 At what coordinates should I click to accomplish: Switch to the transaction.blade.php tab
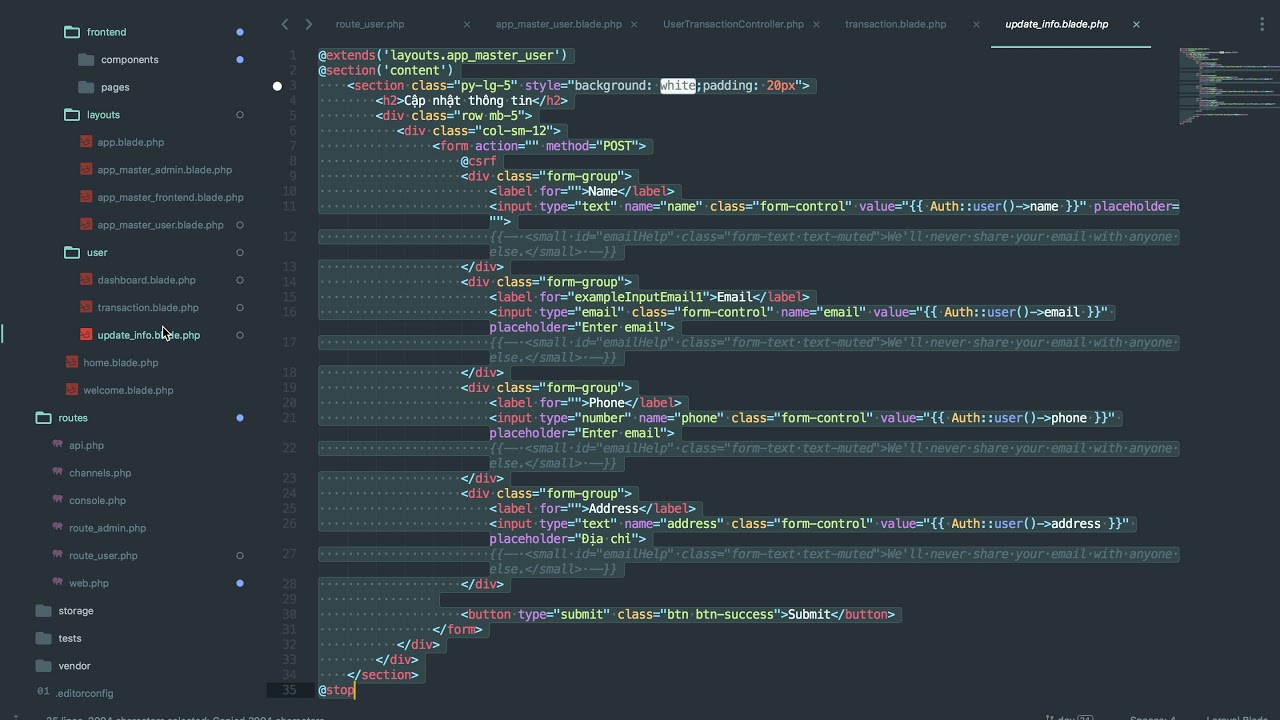(895, 24)
